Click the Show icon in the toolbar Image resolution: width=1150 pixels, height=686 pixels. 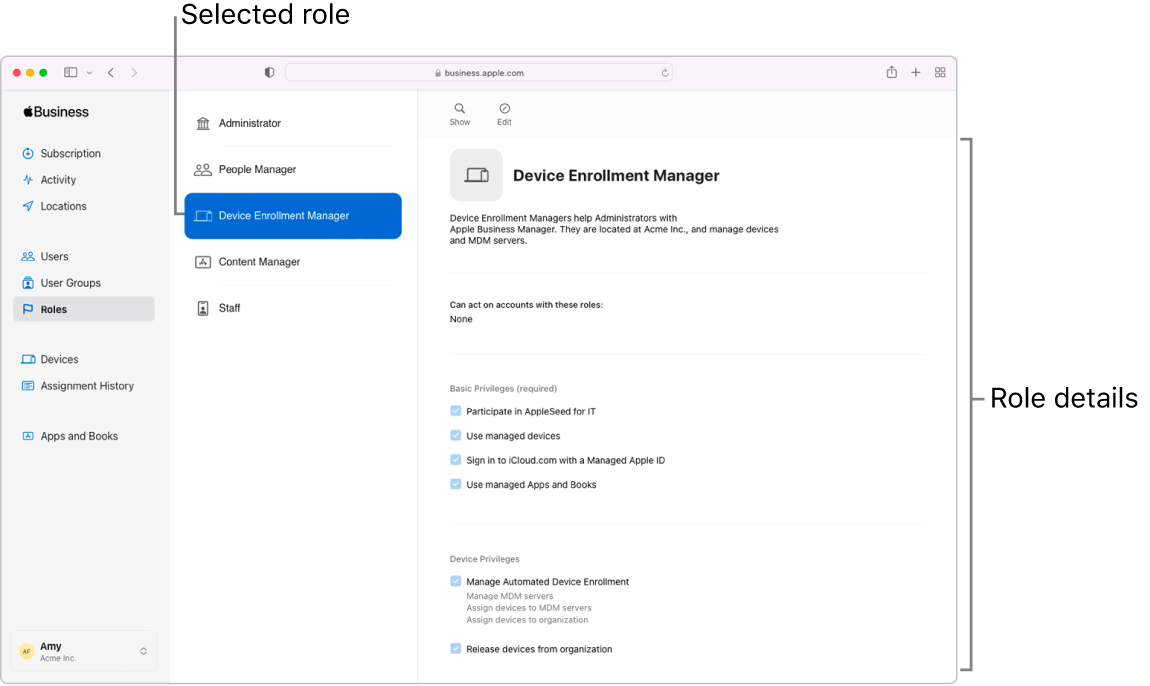459,110
